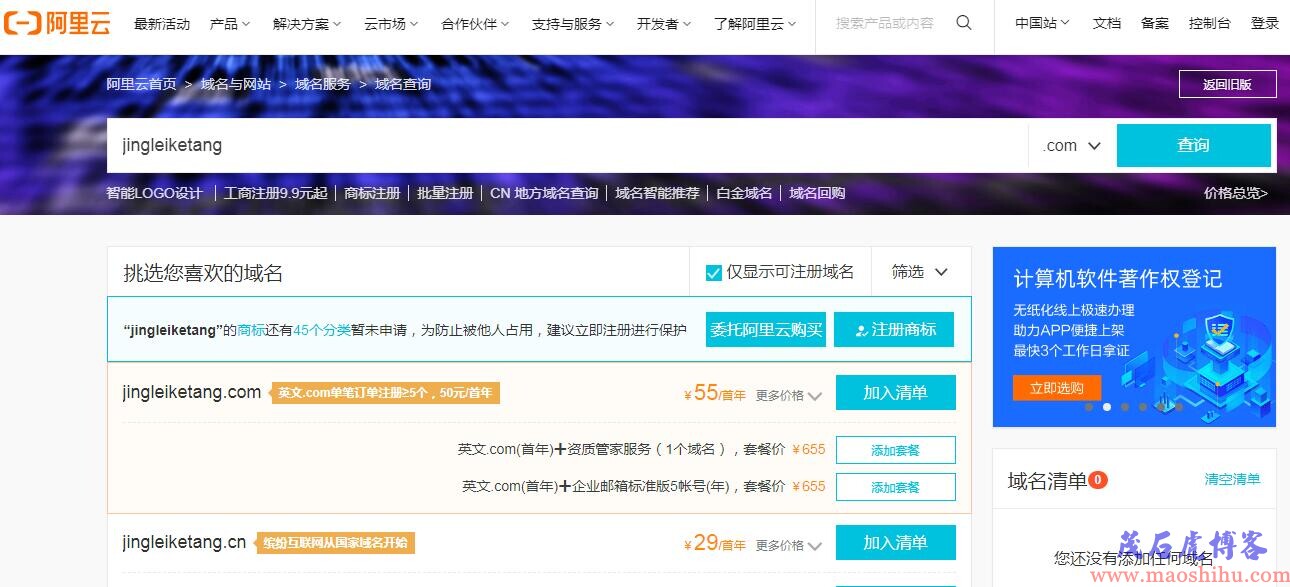Open 白金域名 link
1290x587 pixels.
click(744, 193)
